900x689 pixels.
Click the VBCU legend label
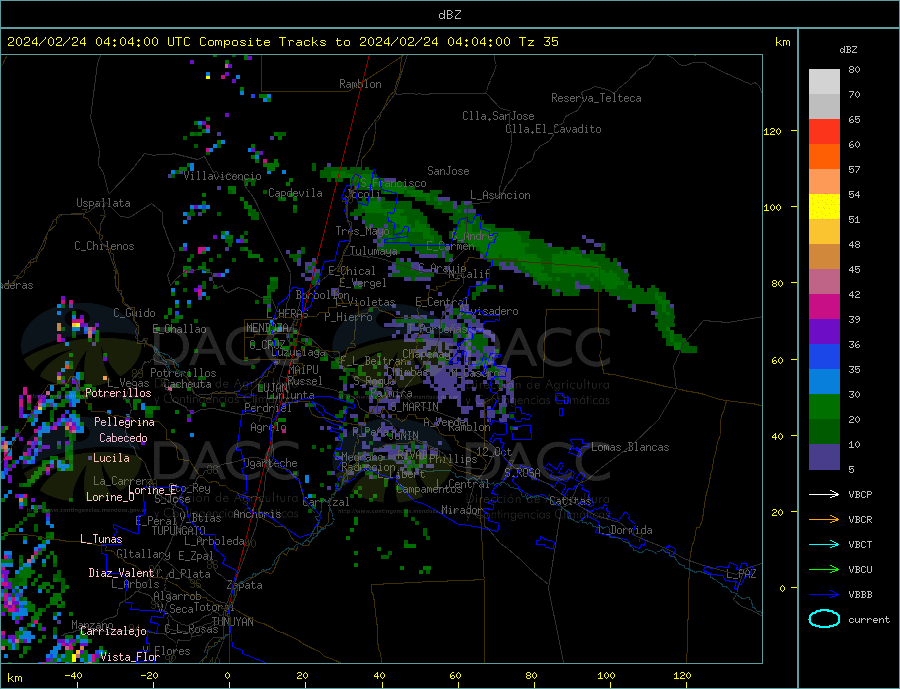[x=860, y=570]
